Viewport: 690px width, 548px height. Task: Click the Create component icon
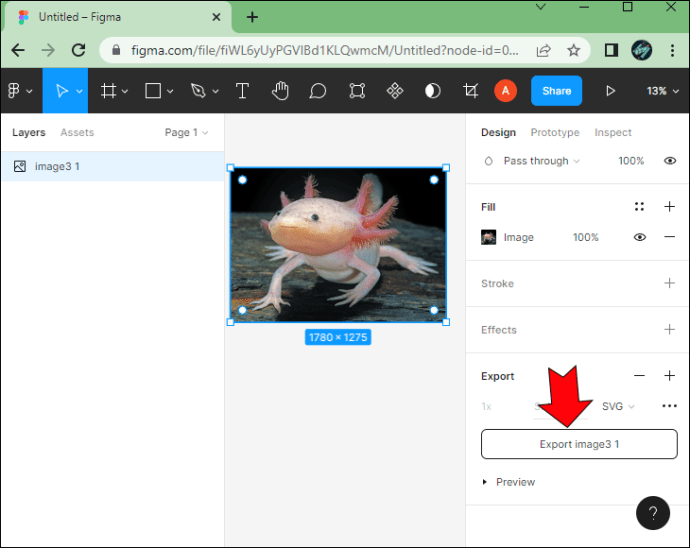[395, 91]
